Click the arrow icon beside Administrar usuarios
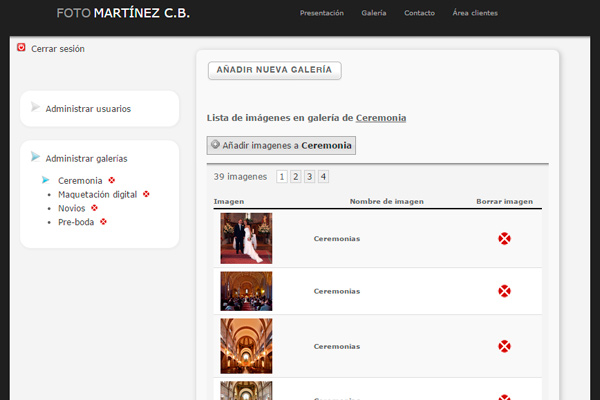600x400 pixels. [x=35, y=107]
